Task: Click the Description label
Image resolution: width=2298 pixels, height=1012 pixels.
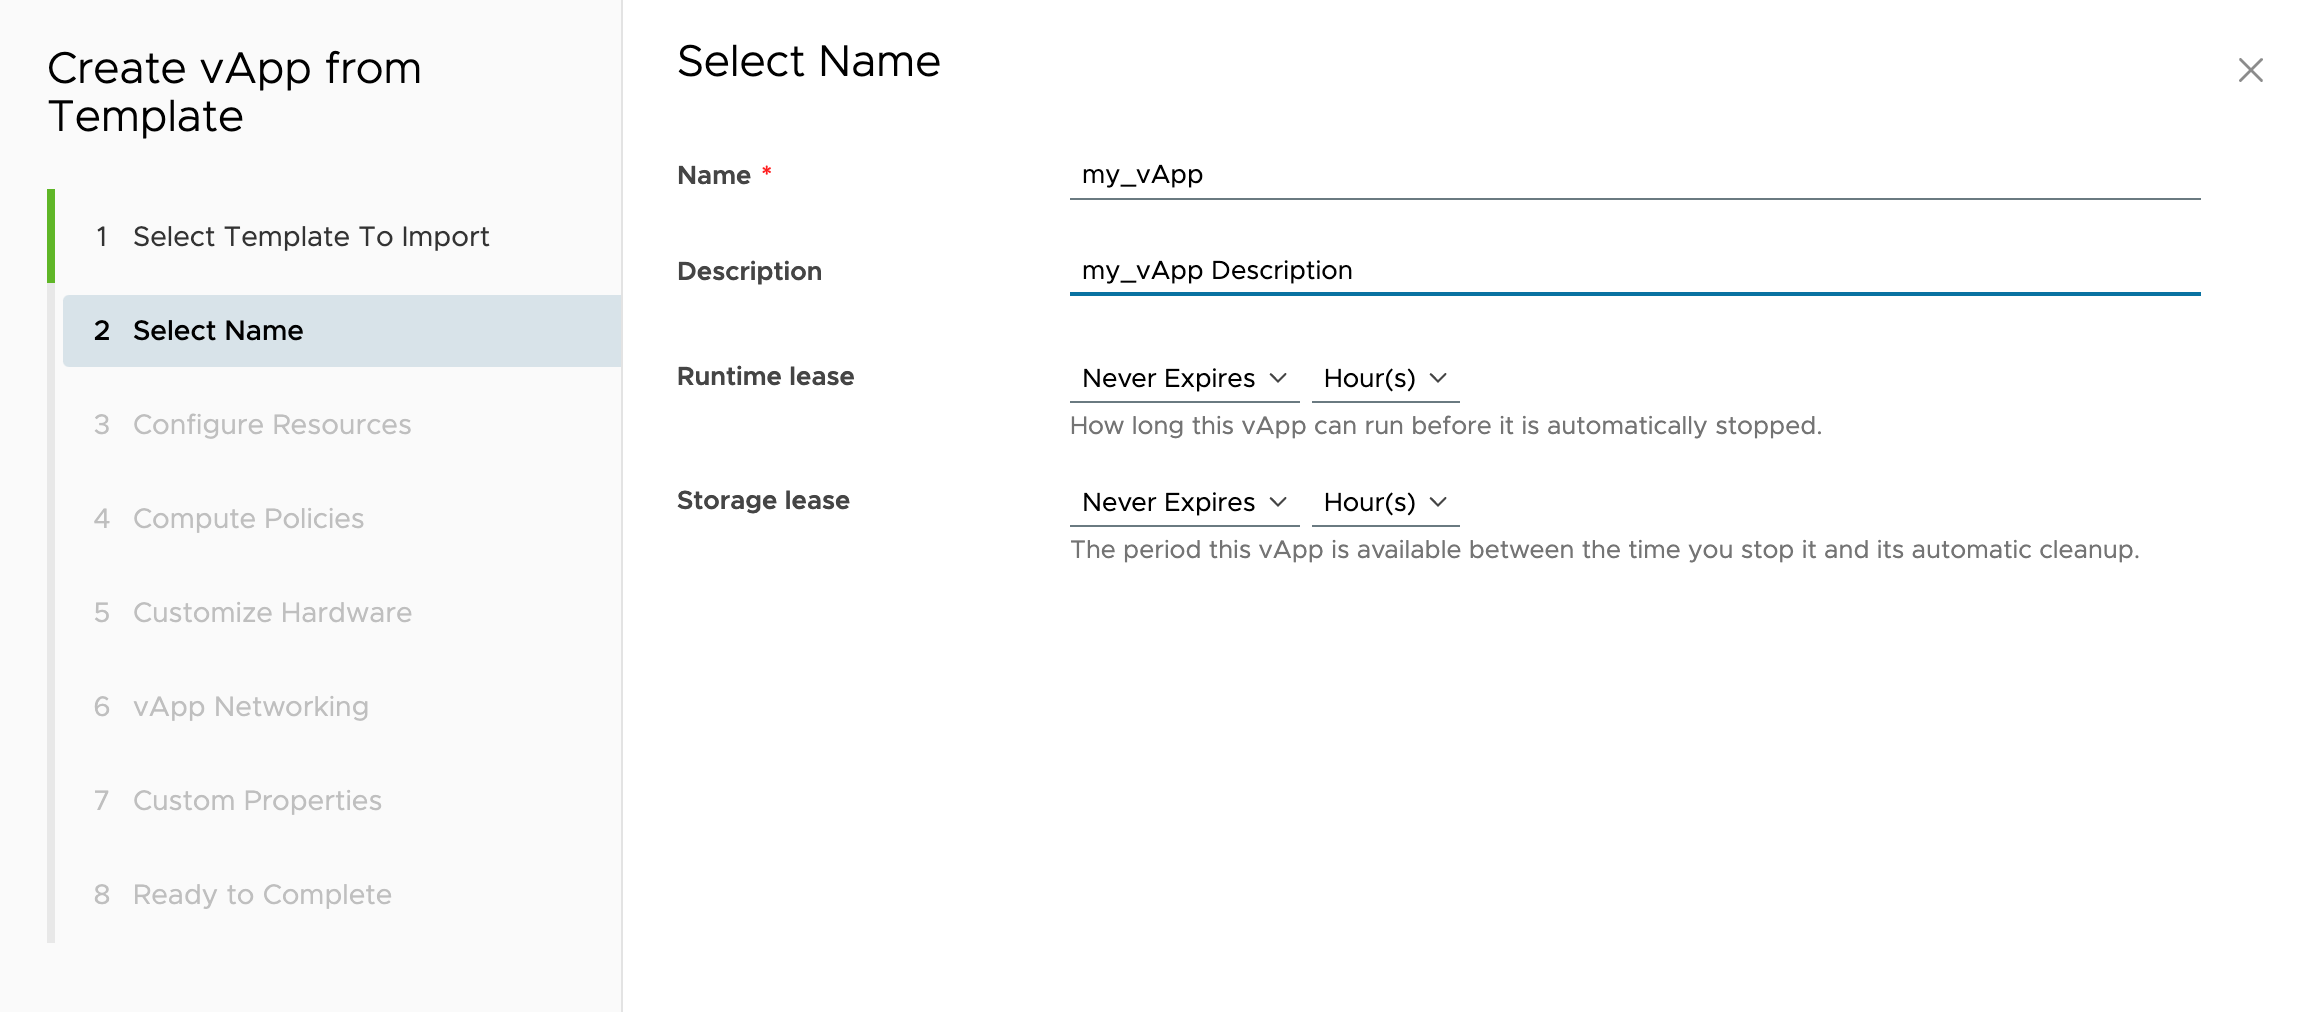Action: (749, 272)
